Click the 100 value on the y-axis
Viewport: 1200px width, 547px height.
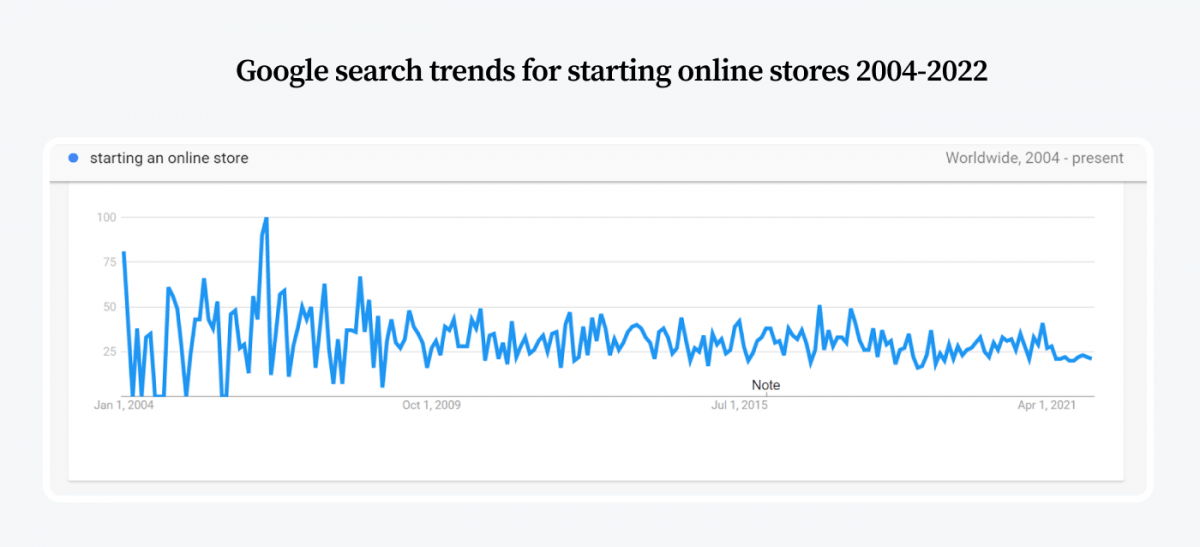pyautogui.click(x=106, y=217)
